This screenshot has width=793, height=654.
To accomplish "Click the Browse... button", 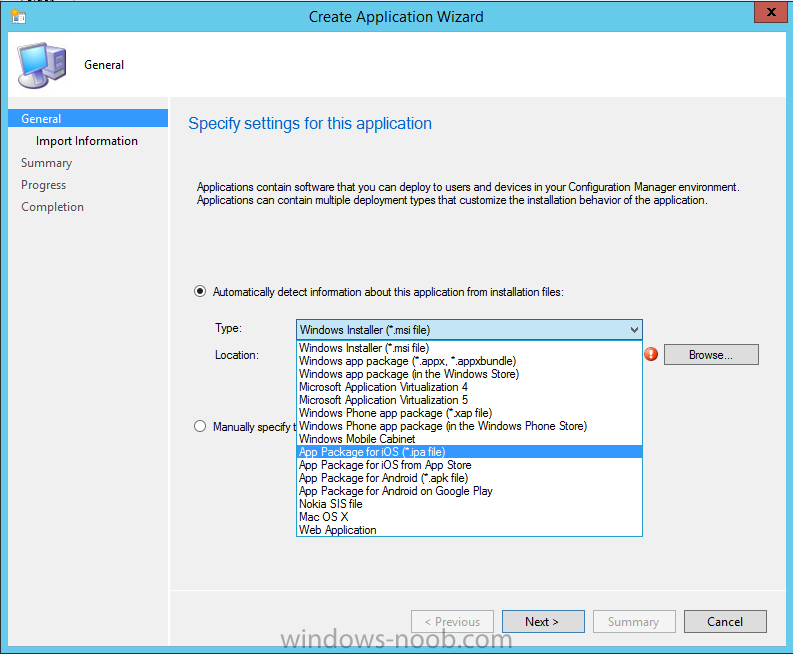I will coord(711,355).
